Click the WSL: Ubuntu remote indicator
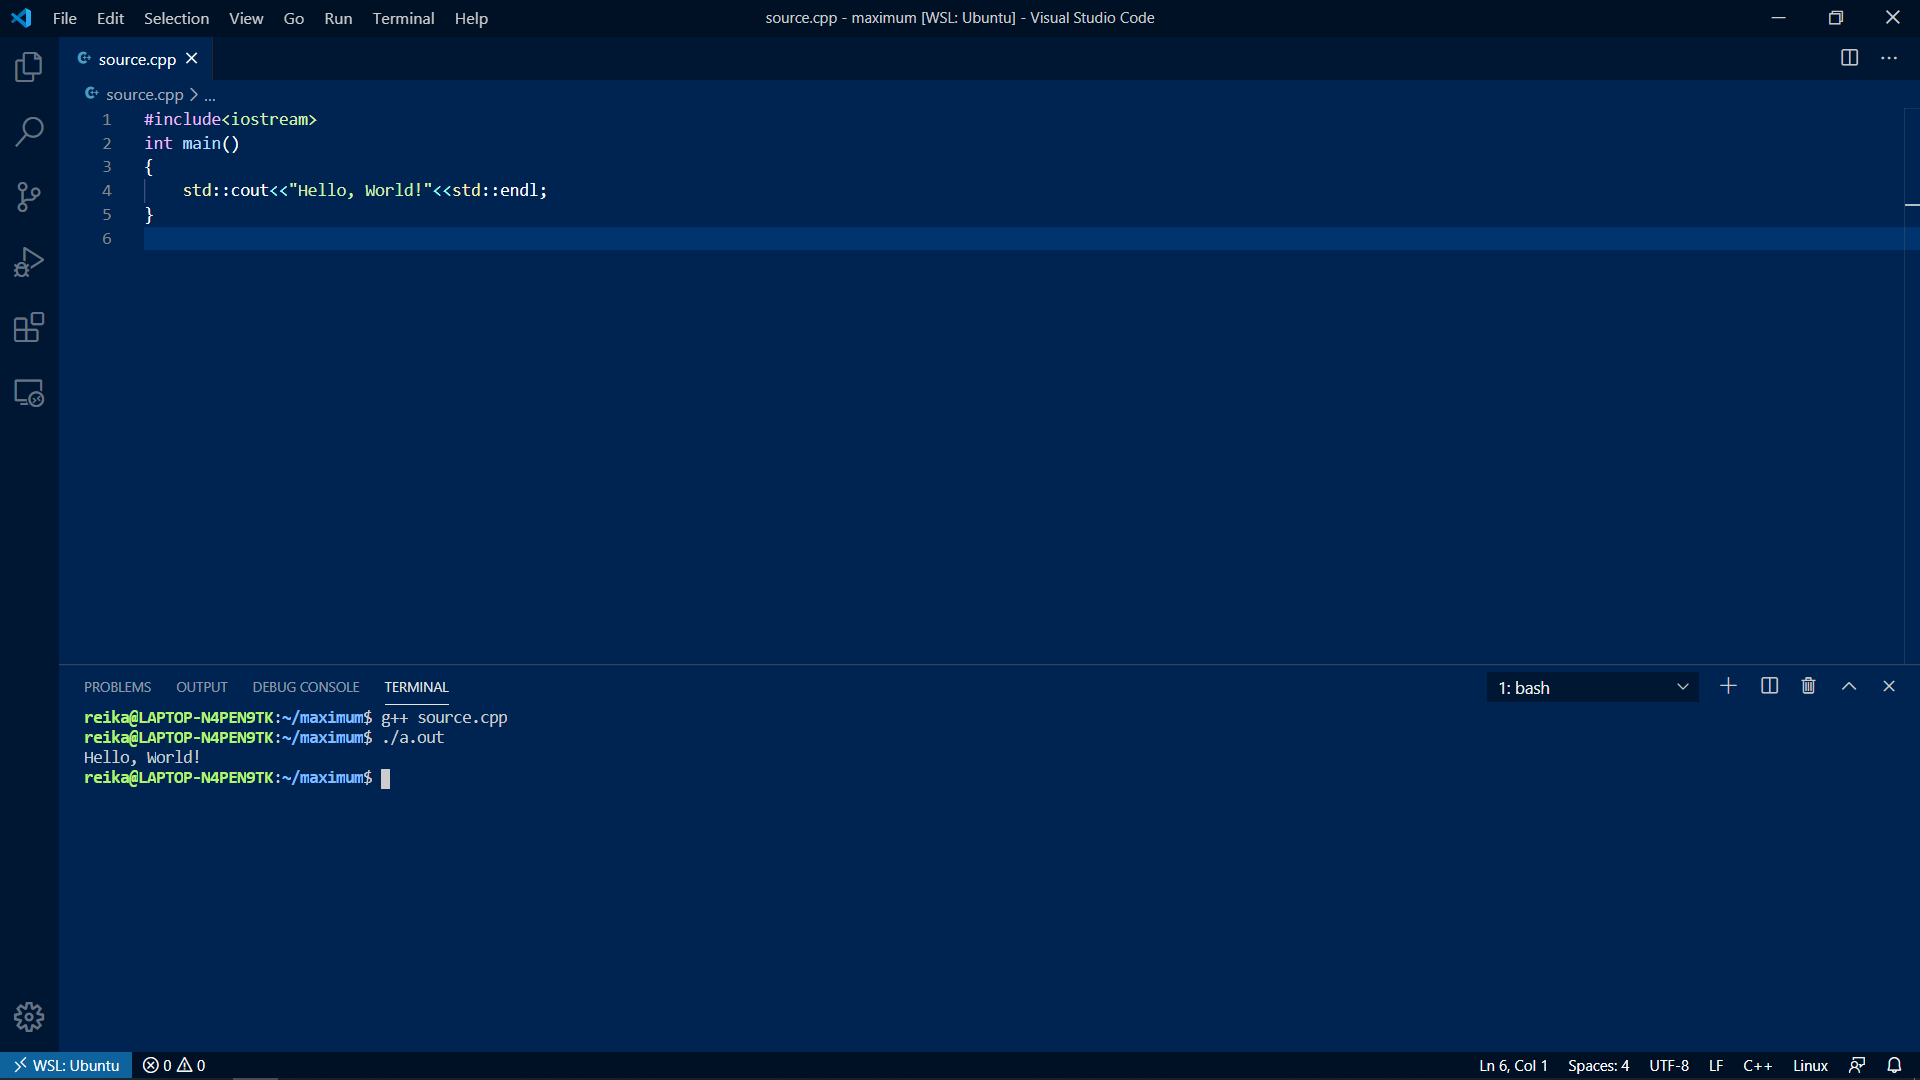1920x1080 pixels. pyautogui.click(x=66, y=1065)
